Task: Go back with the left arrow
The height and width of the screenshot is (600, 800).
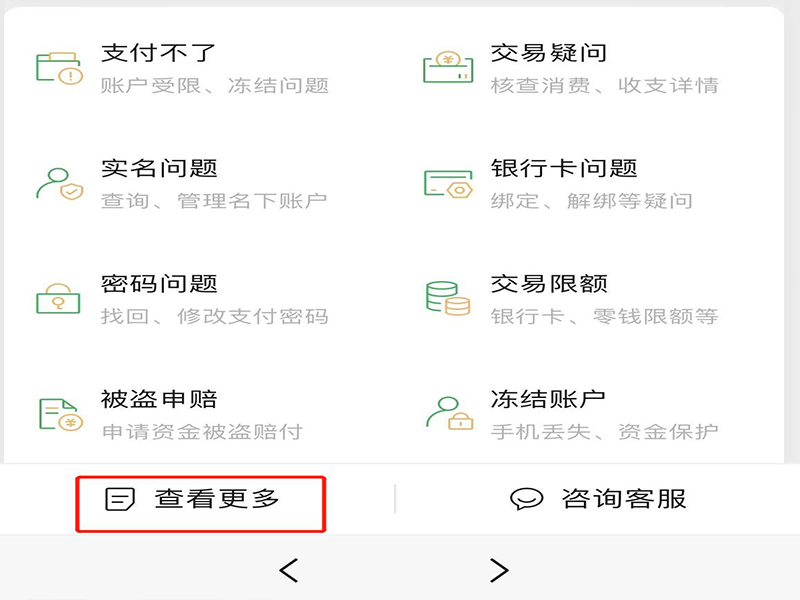Action: pyautogui.click(x=289, y=570)
